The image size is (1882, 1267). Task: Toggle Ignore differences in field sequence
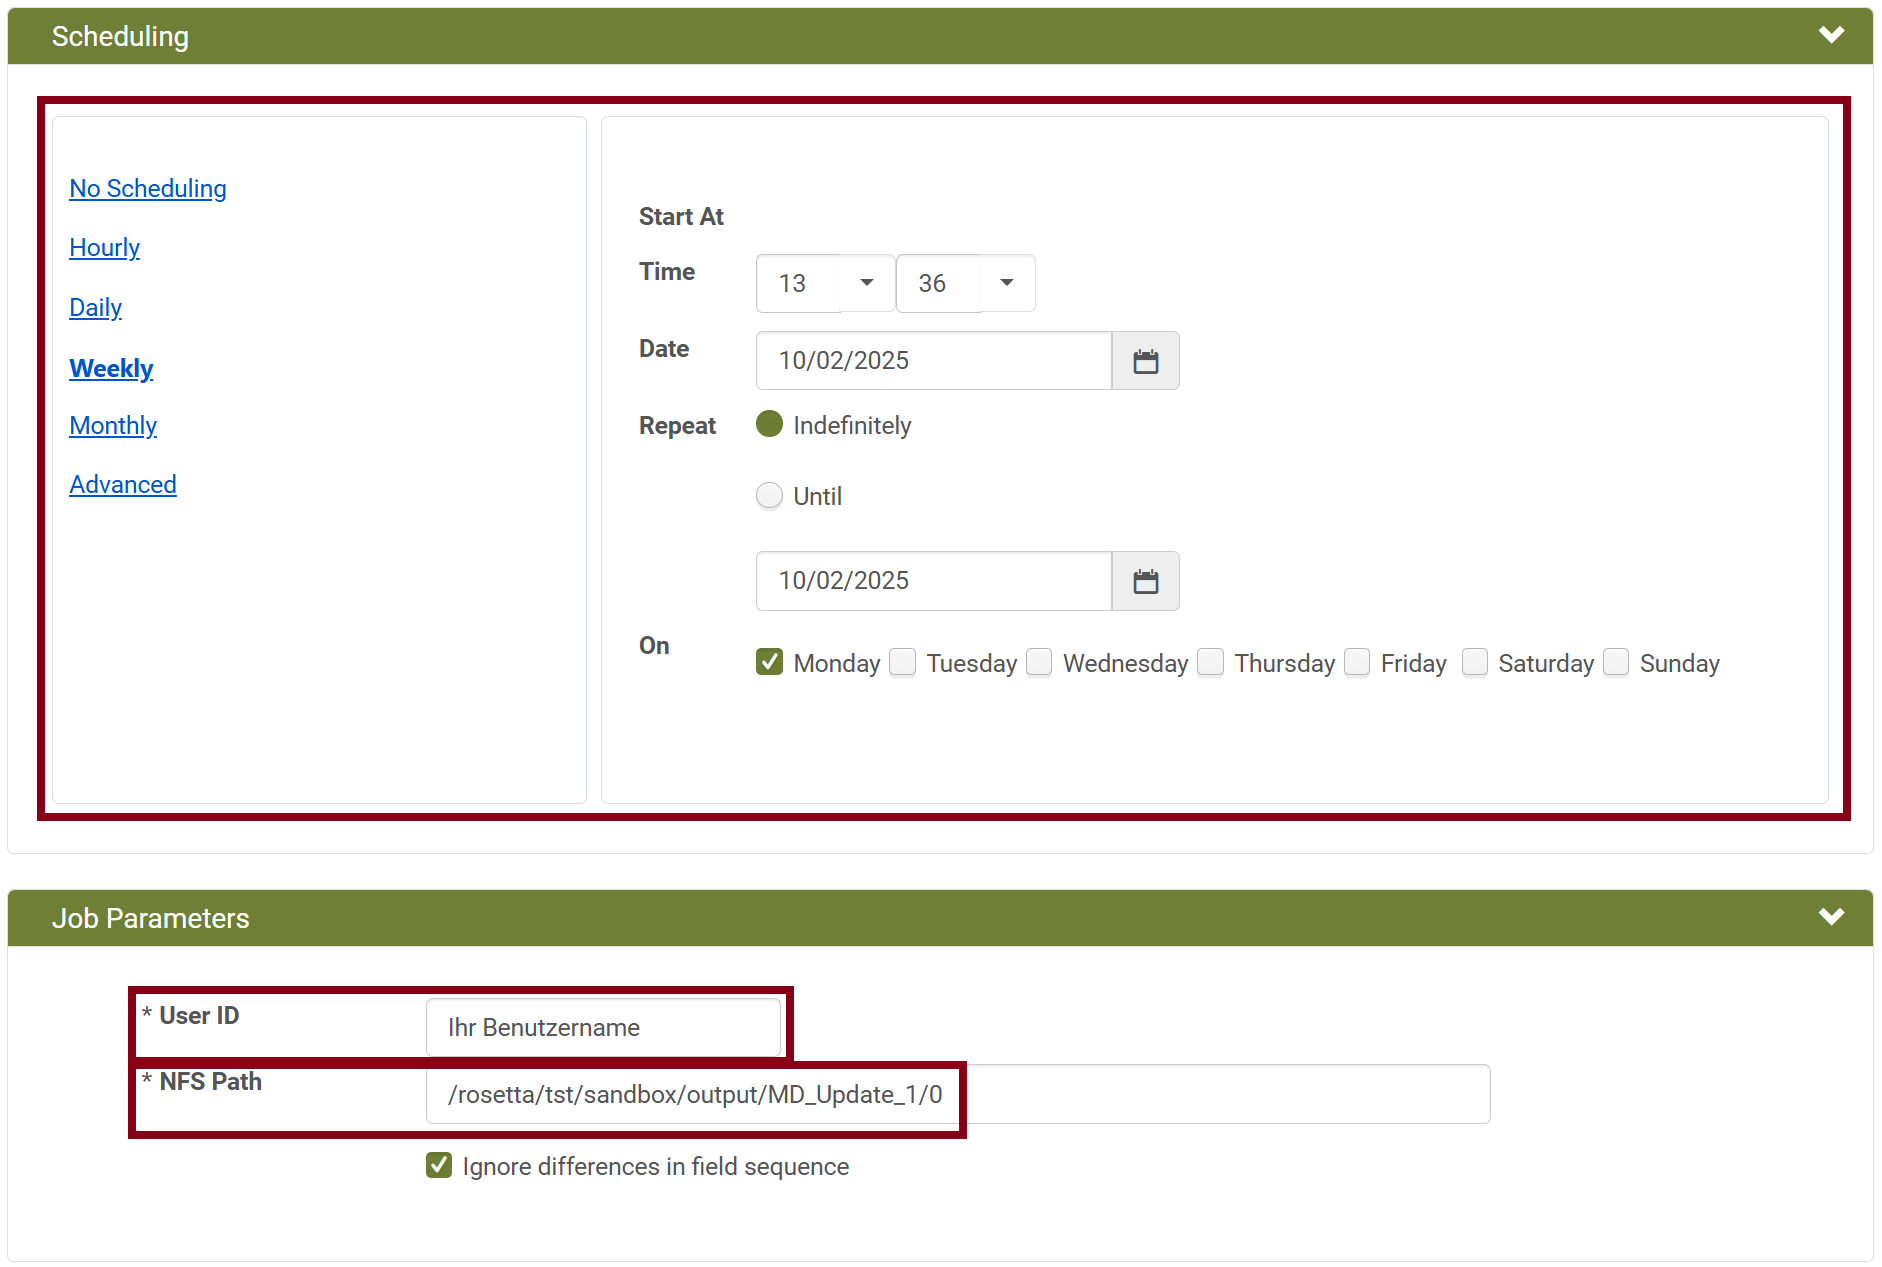coord(439,1165)
